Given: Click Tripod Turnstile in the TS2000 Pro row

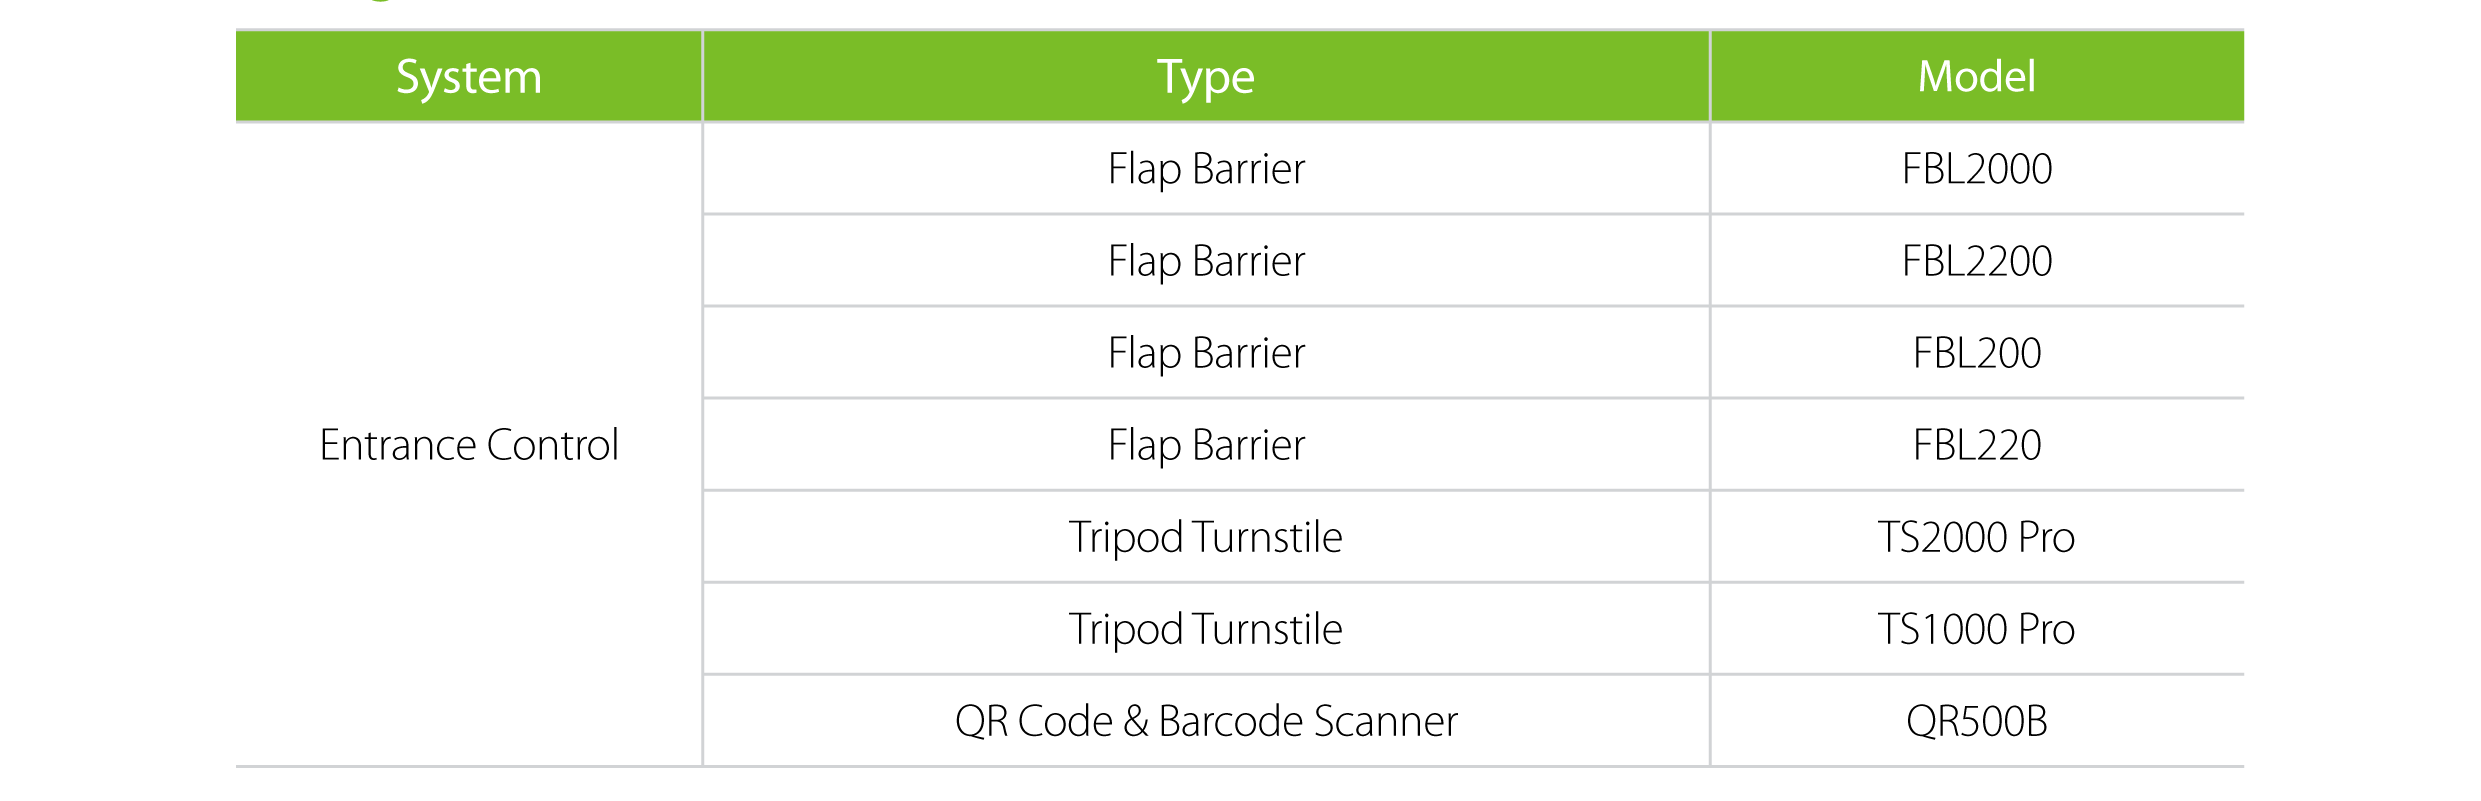Looking at the screenshot, I should [1206, 537].
